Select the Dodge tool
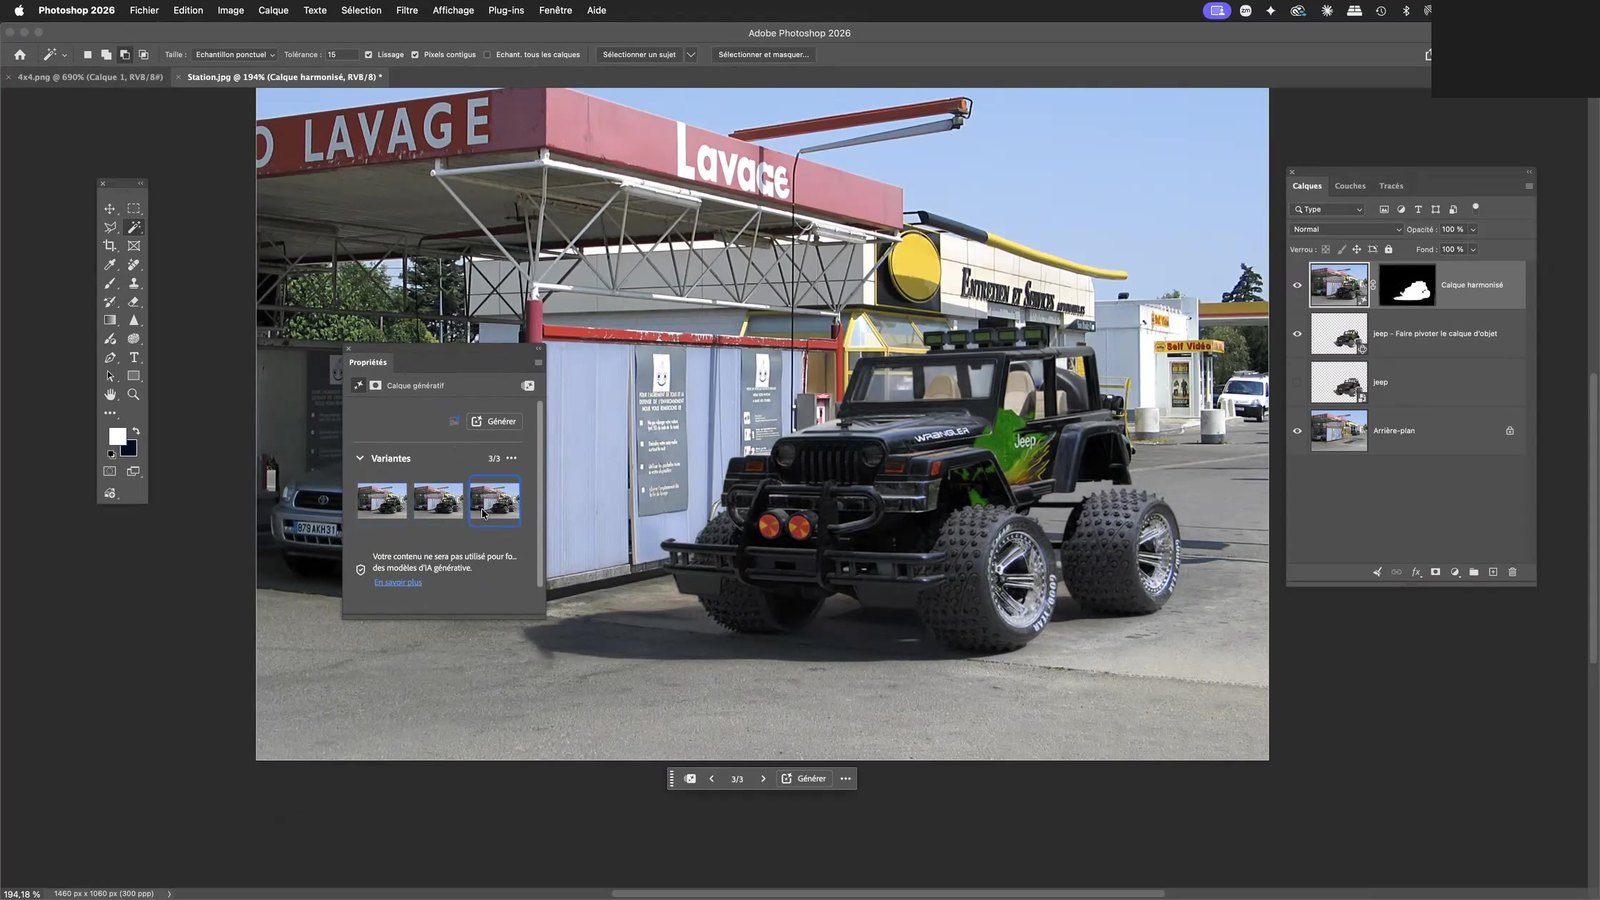1600x900 pixels. click(110, 339)
